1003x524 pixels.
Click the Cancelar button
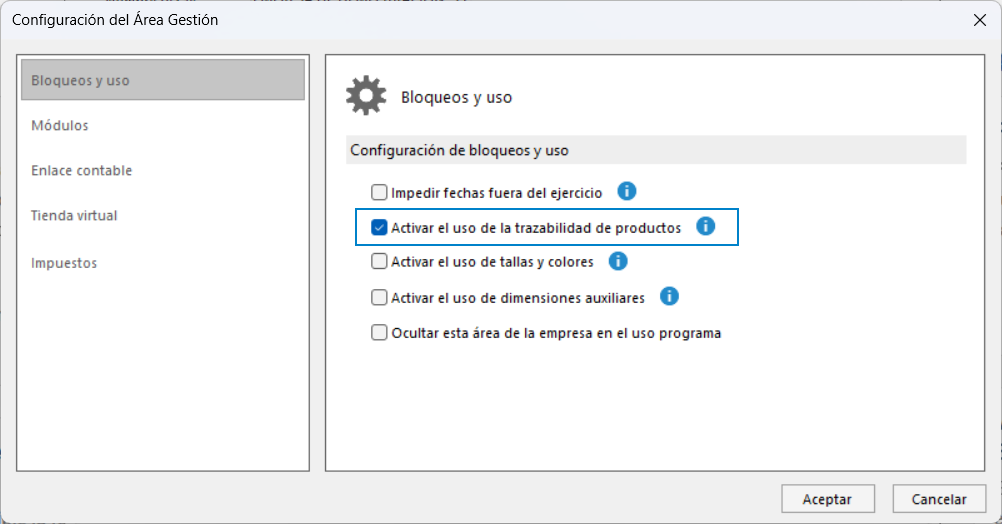939,499
